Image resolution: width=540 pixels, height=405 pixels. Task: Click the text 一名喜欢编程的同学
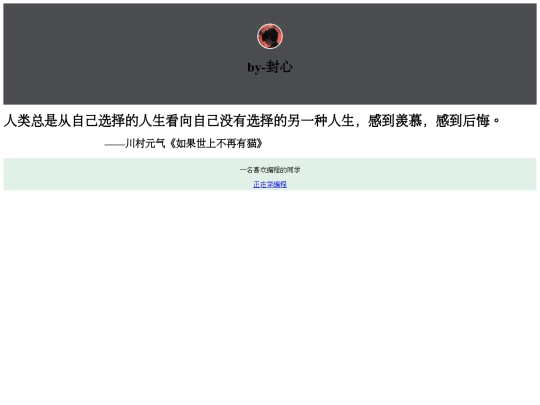[x=270, y=170]
